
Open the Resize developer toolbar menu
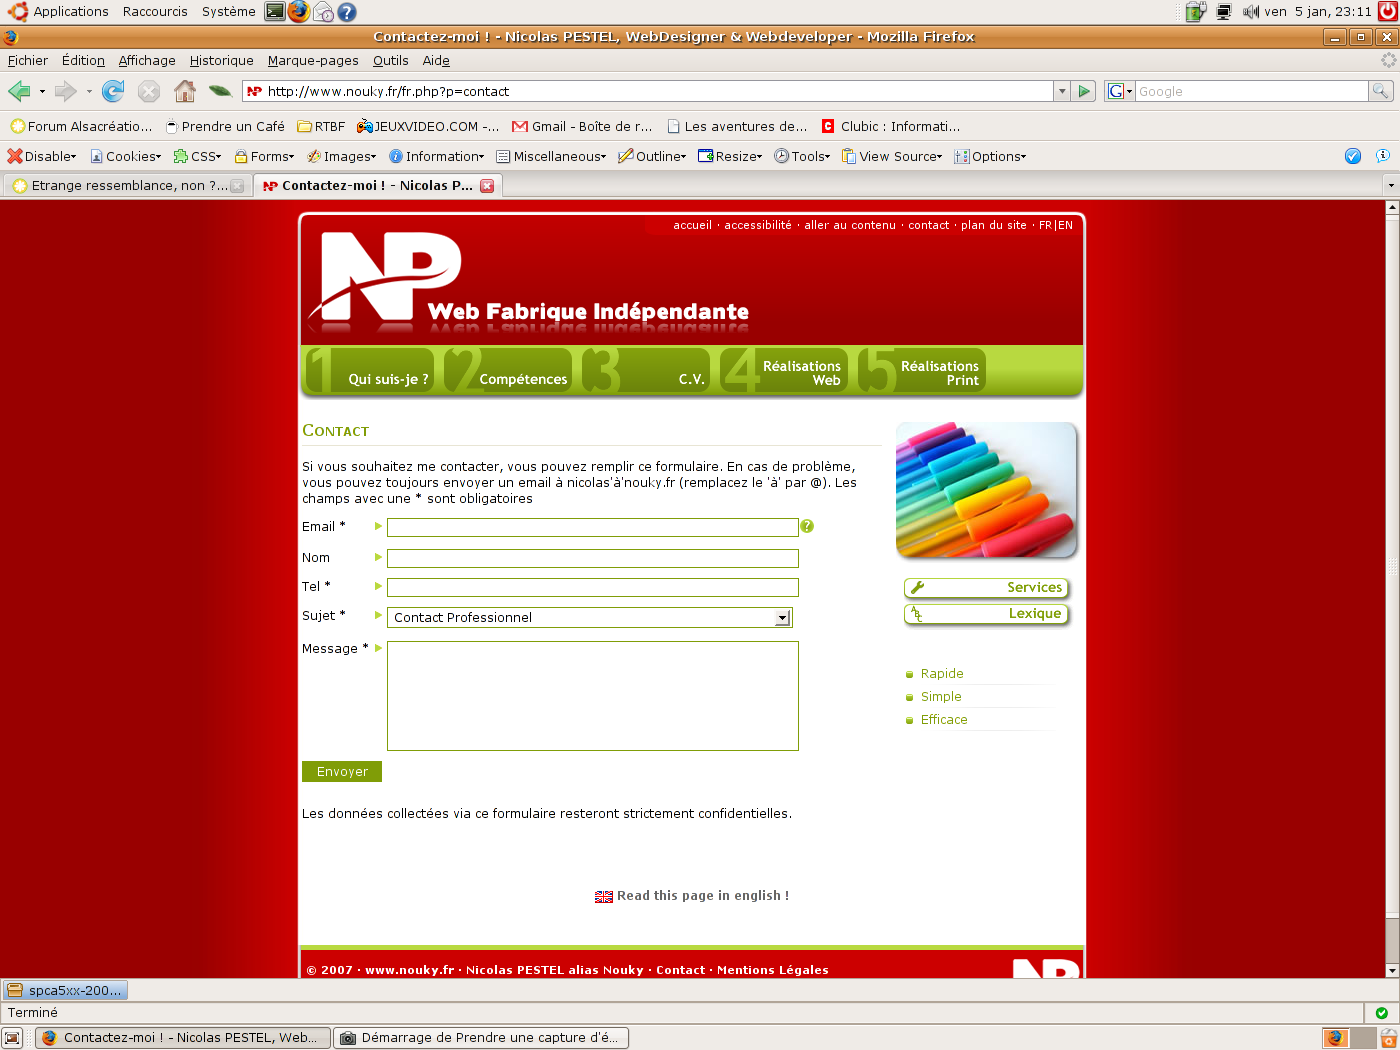click(731, 156)
